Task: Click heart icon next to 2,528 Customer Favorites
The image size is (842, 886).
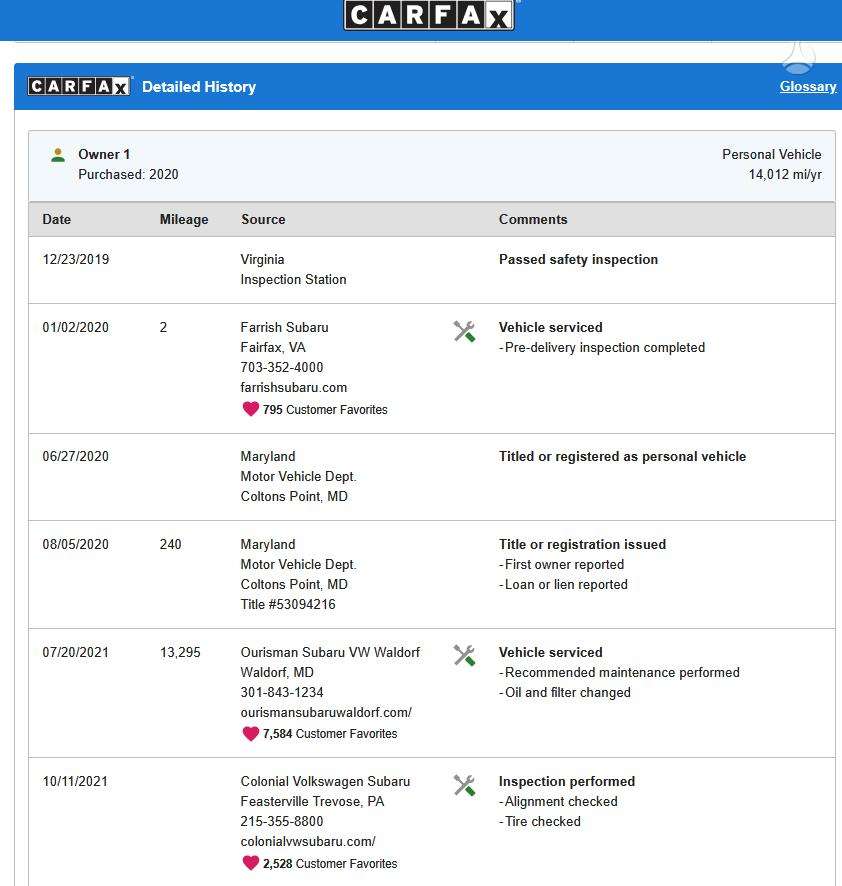Action: [x=250, y=863]
